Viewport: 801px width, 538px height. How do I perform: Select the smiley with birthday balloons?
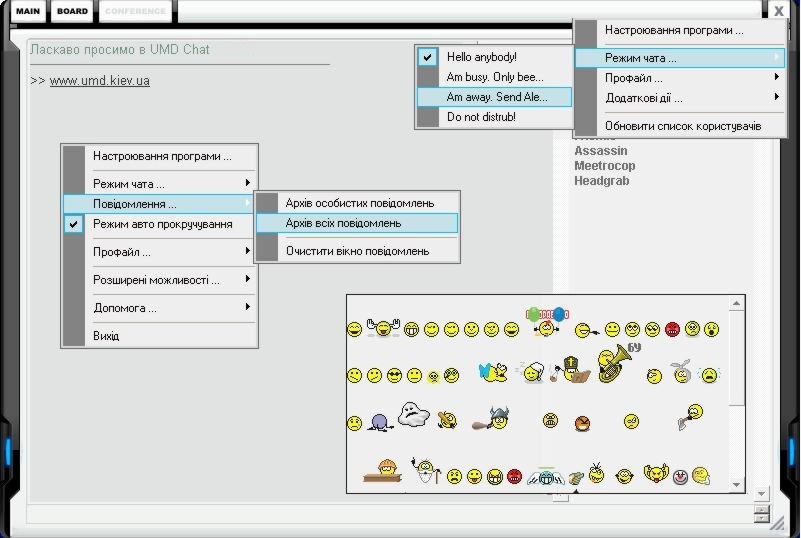[x=546, y=323]
